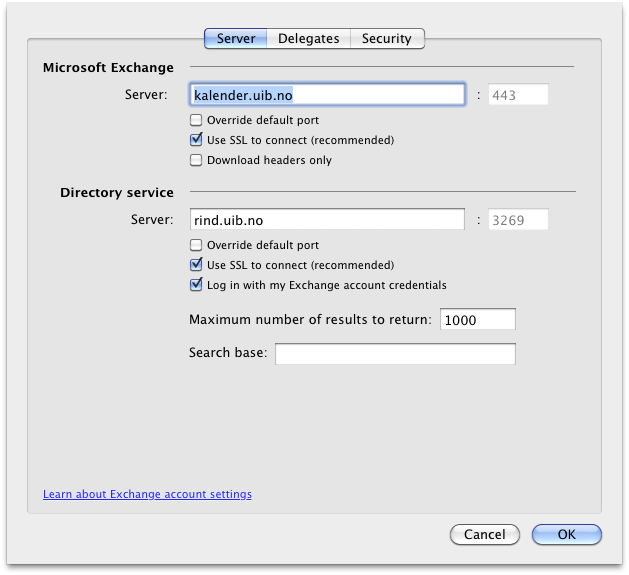This screenshot has width=629, height=575.
Task: Focus the Search base text field
Action: pos(395,354)
